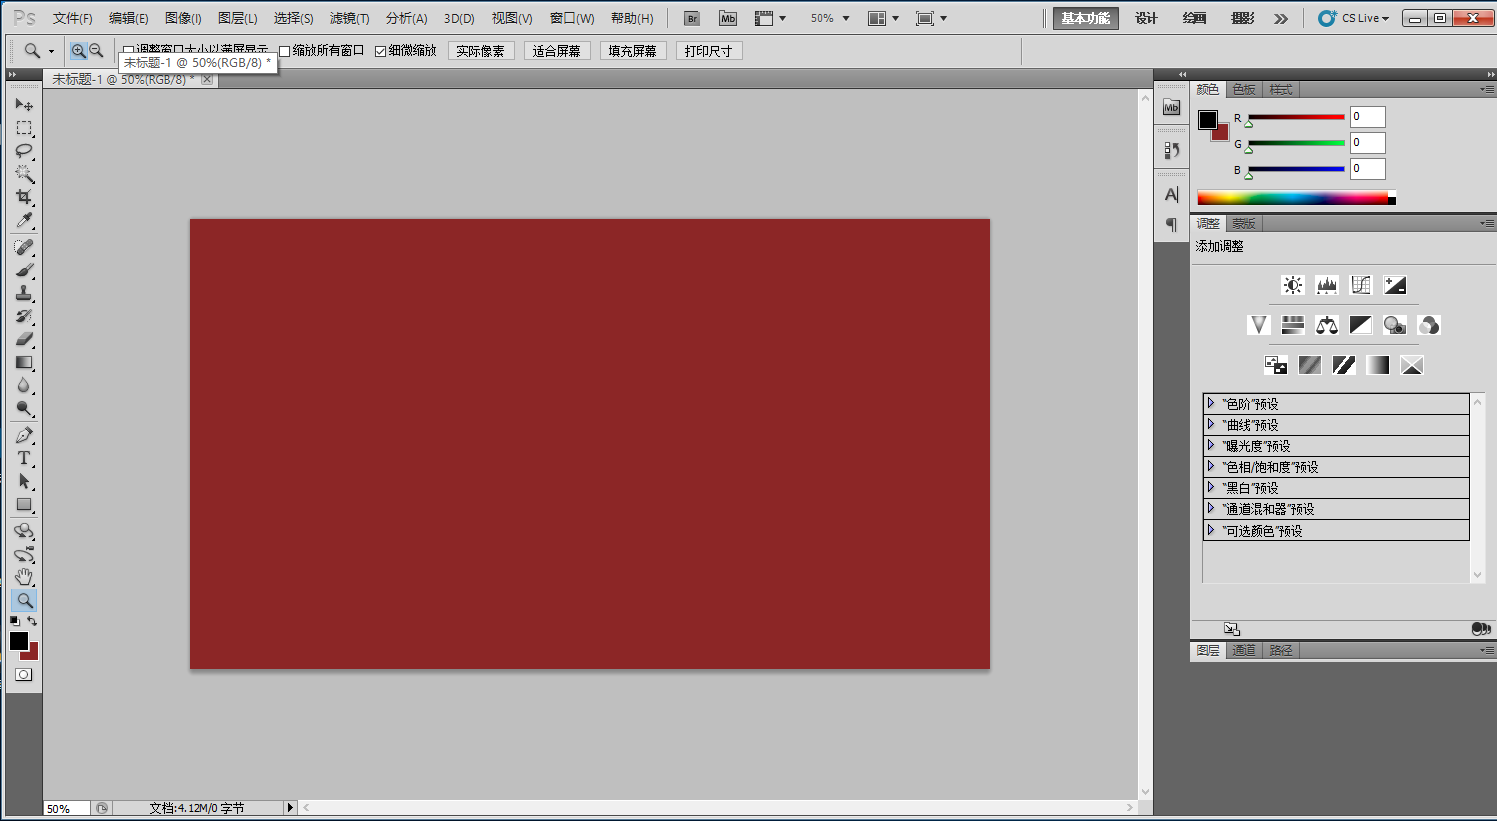This screenshot has width=1497, height=821.
Task: Select the Quick Selection tool
Action: [x=24, y=174]
